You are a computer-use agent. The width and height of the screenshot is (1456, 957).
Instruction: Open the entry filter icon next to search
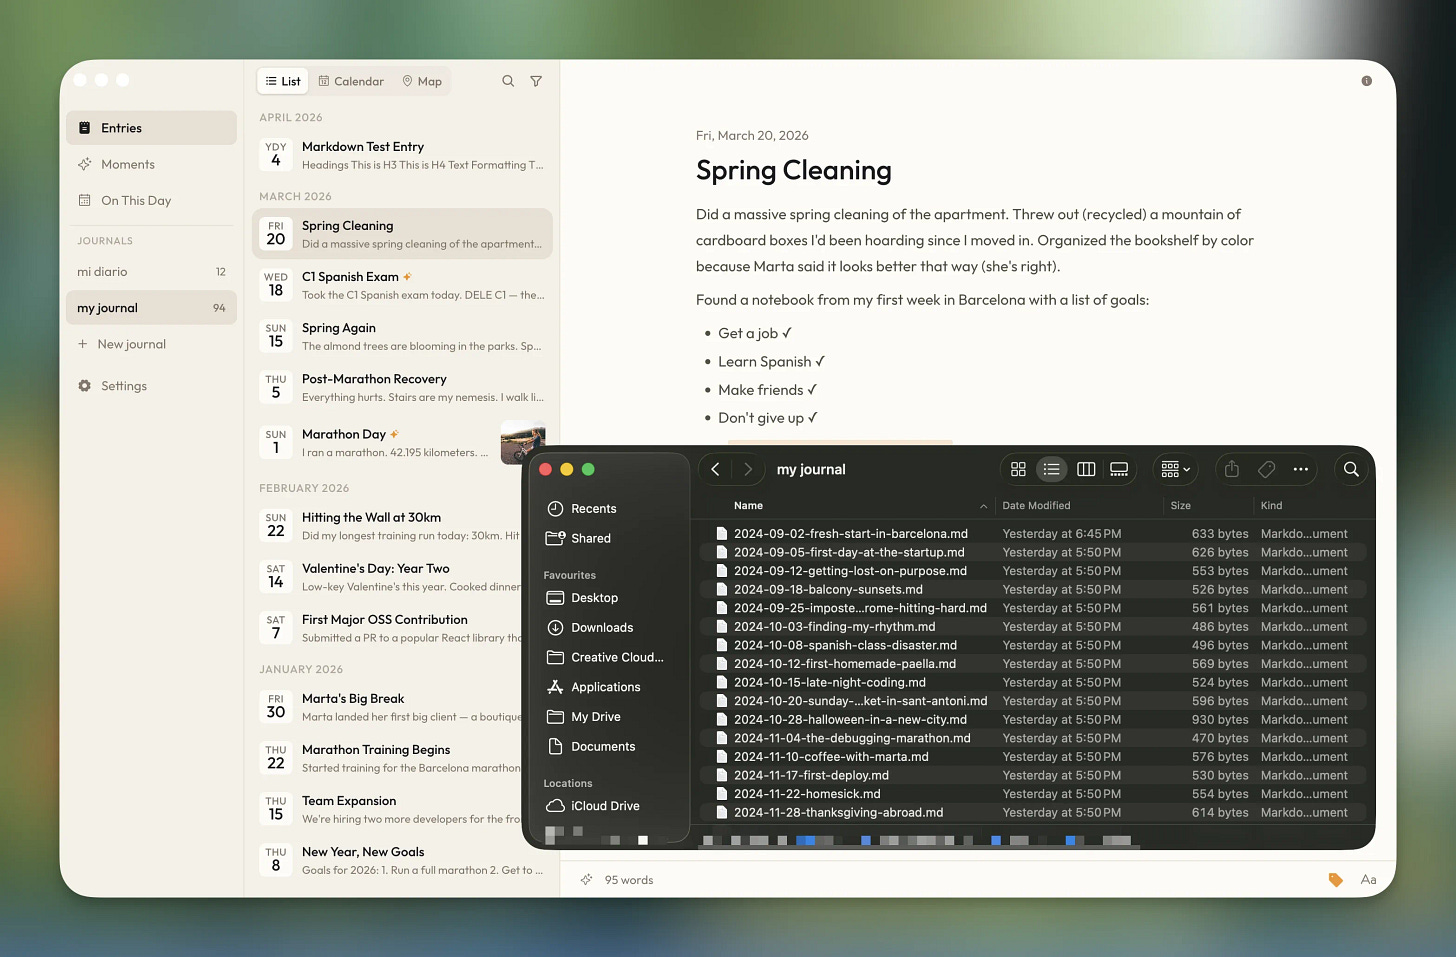coord(536,81)
